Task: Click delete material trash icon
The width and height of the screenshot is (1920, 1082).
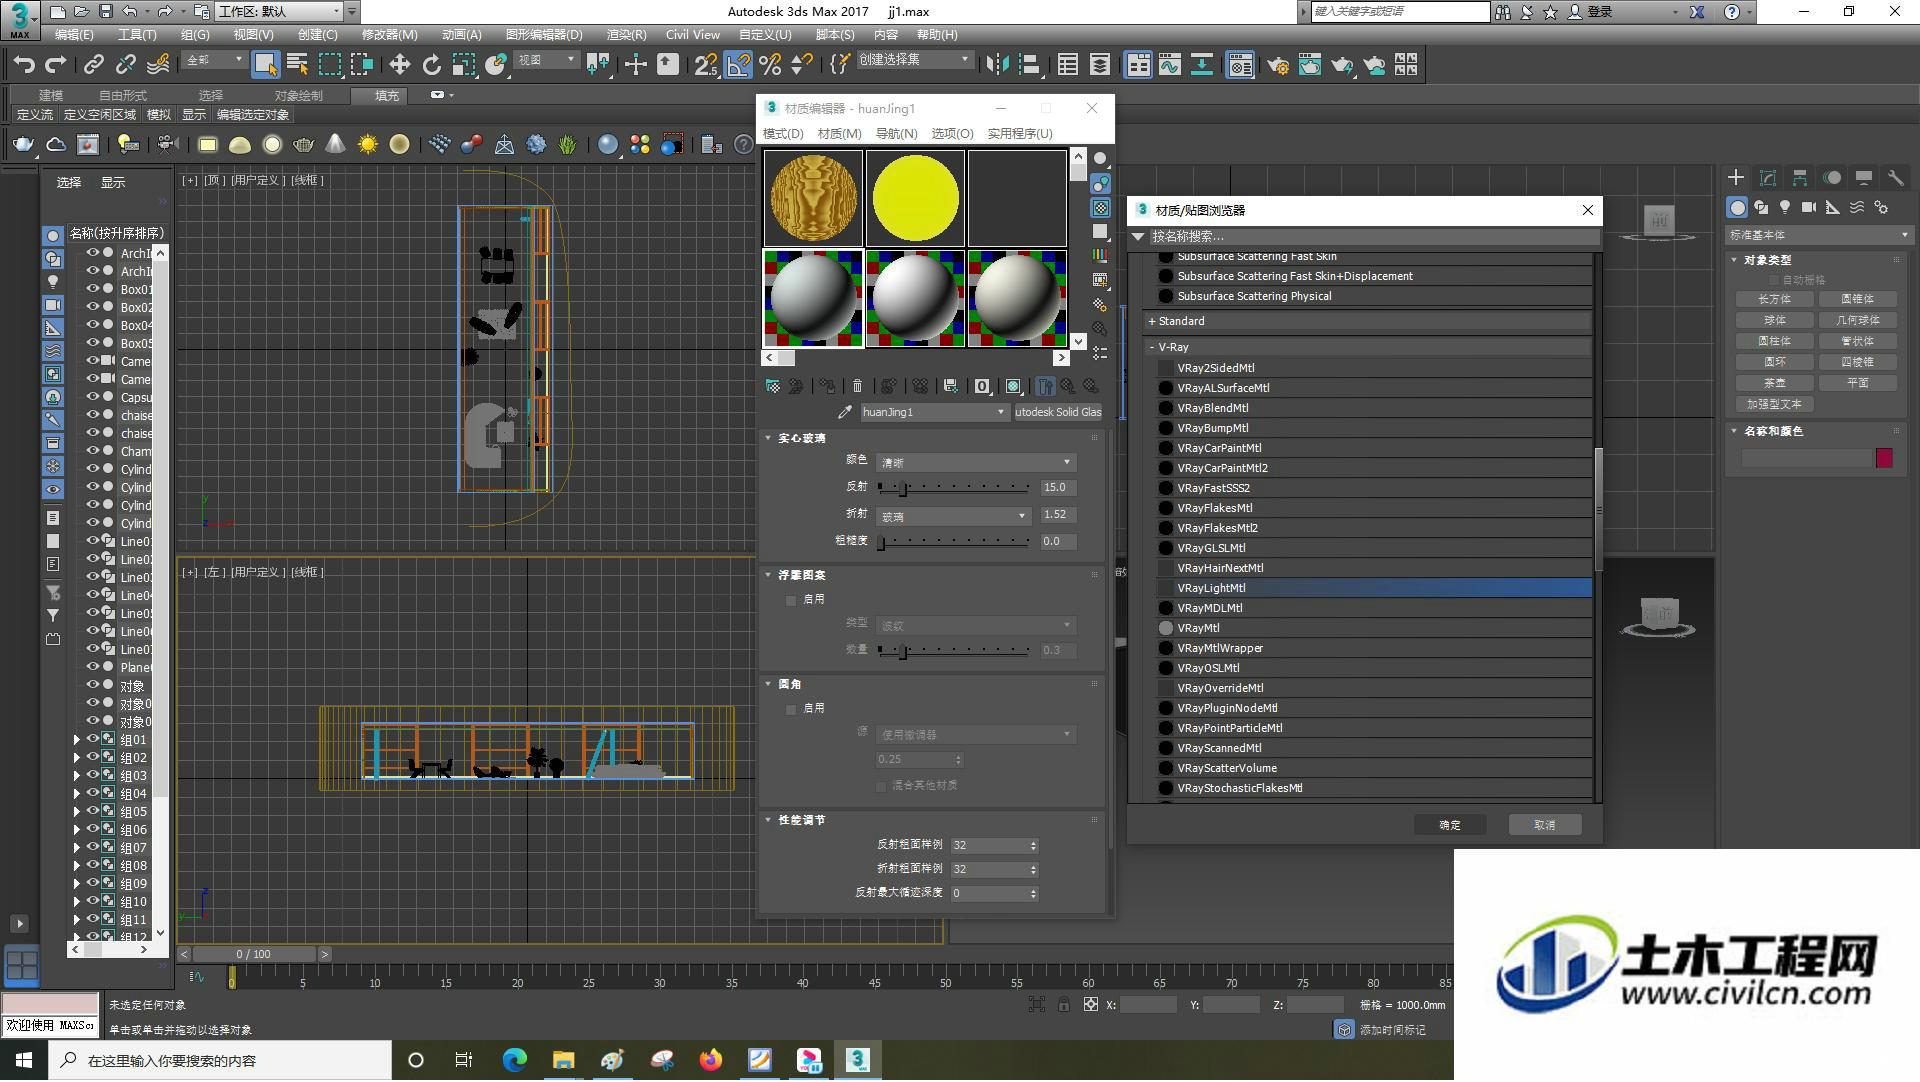Action: click(857, 386)
